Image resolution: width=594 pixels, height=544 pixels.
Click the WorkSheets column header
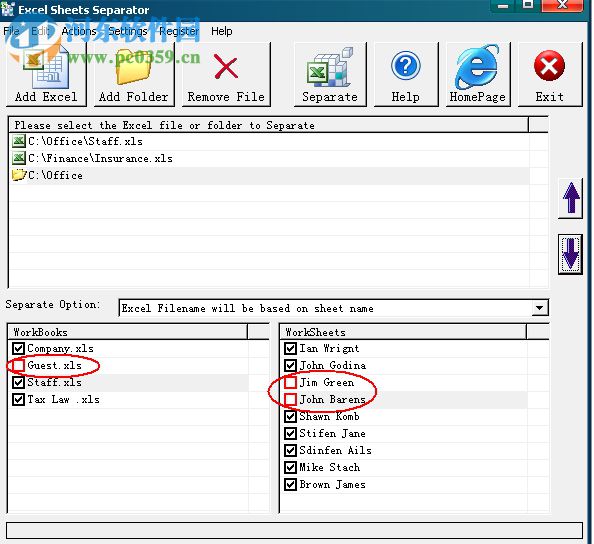click(403, 332)
